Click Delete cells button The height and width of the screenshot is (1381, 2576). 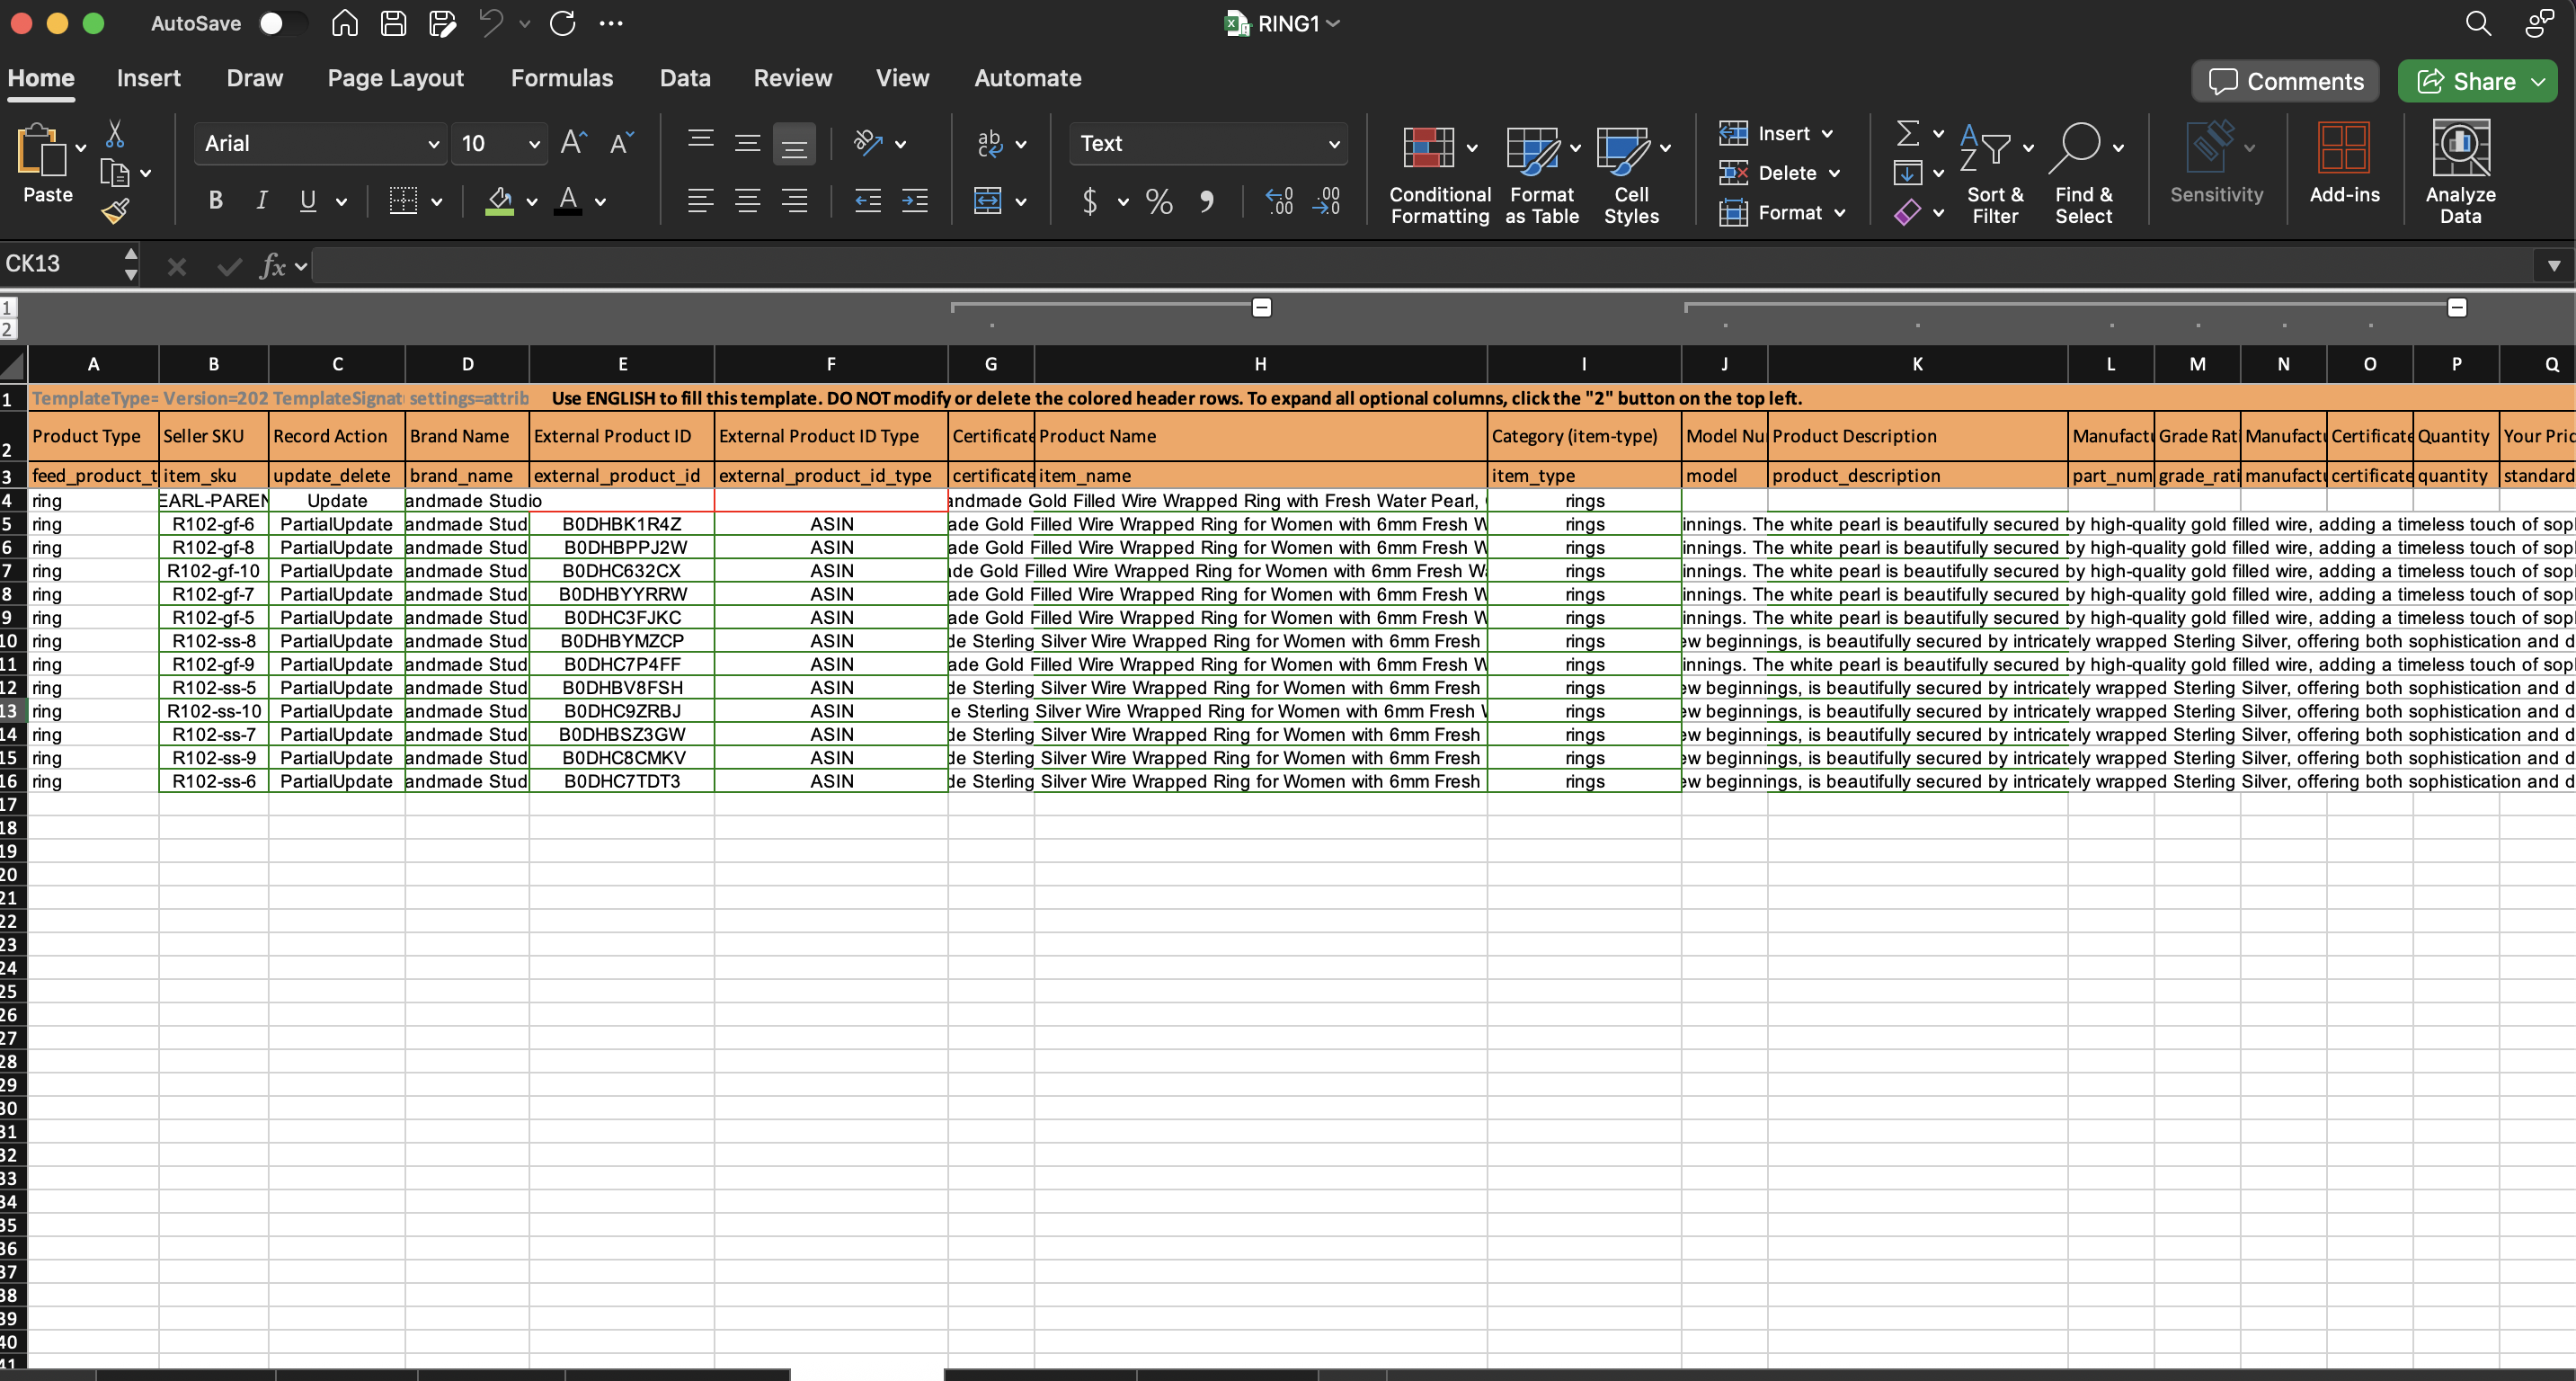coord(1780,173)
